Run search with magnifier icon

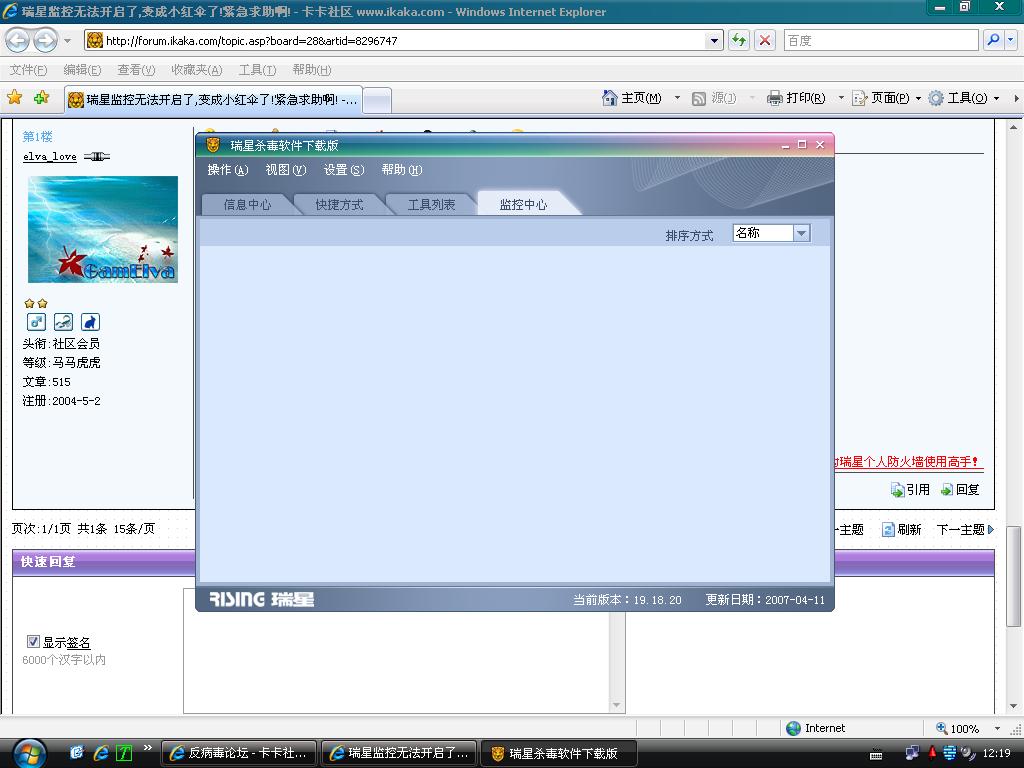993,40
